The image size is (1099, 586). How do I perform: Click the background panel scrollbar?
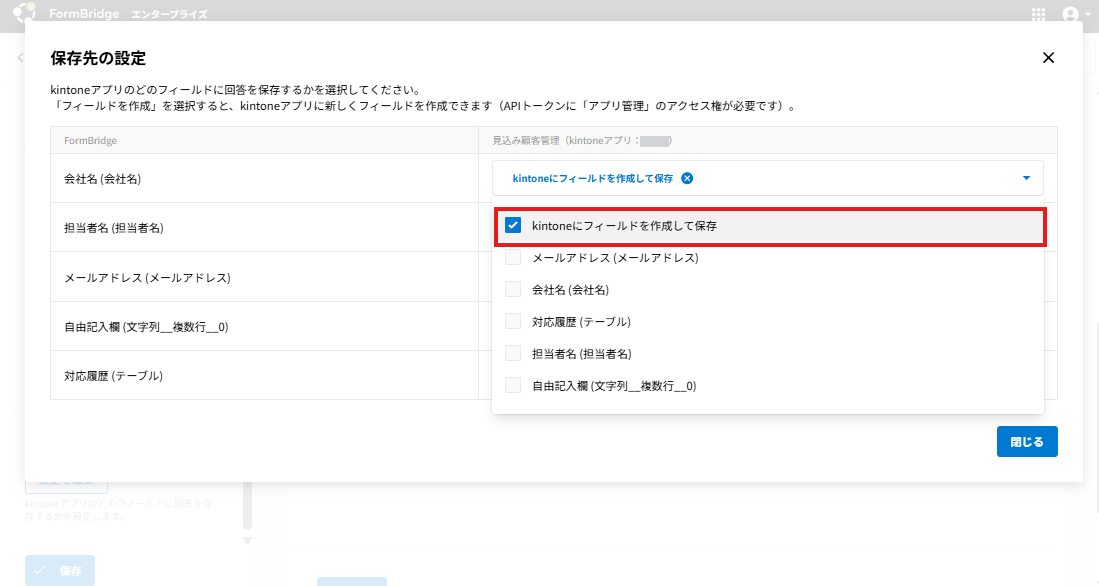tap(247, 505)
